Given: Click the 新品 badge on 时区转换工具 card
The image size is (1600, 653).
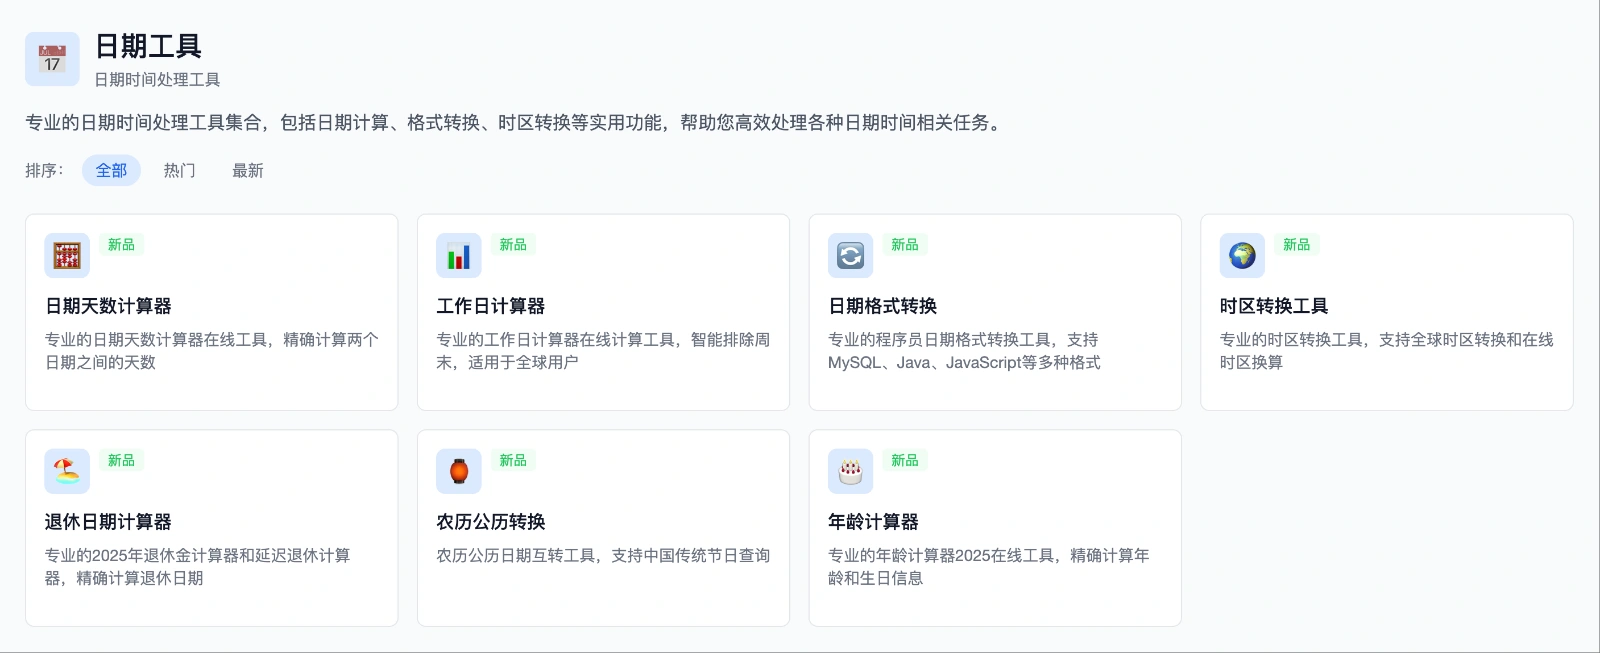Looking at the screenshot, I should (1297, 245).
